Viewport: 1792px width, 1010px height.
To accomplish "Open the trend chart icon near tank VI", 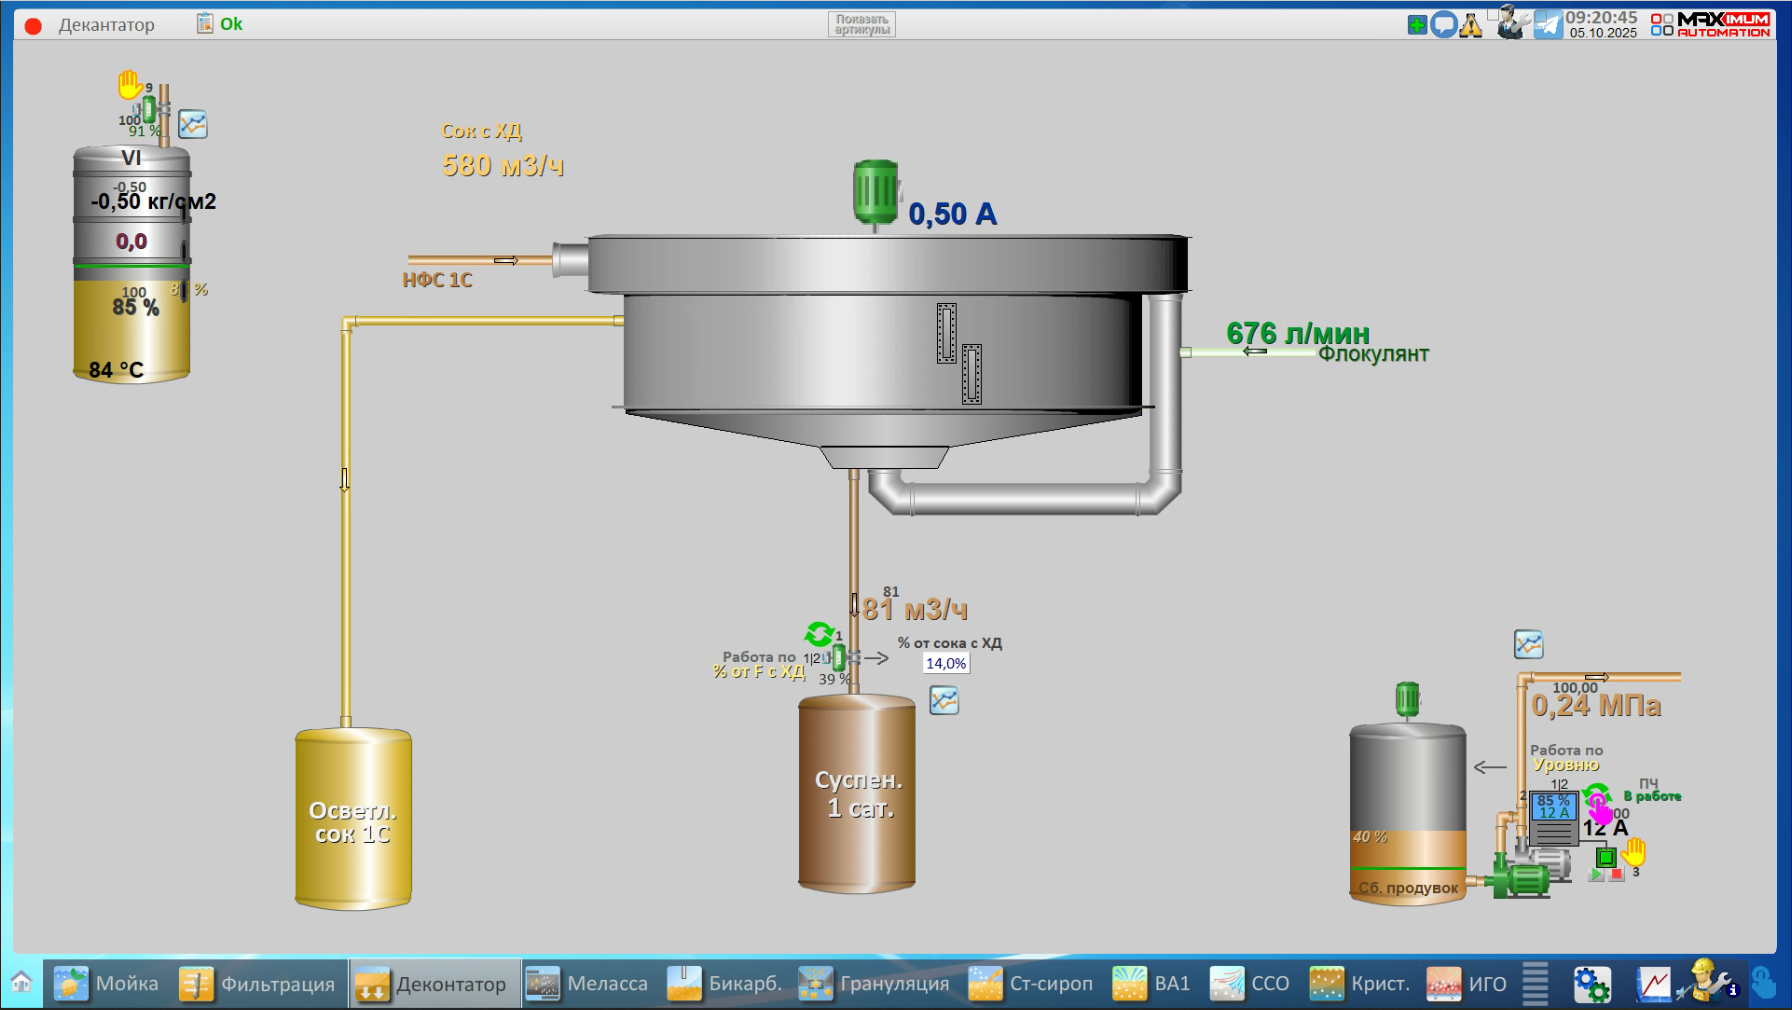I will [193, 125].
